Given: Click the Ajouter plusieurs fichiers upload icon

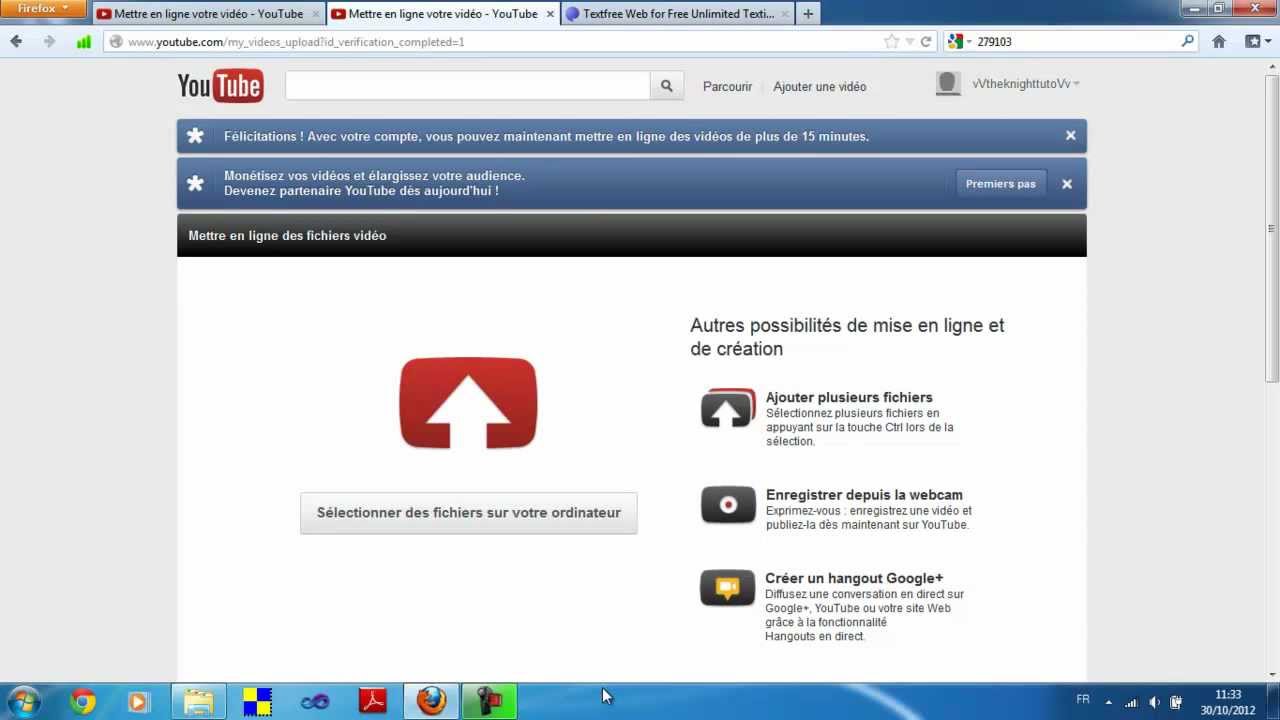Looking at the screenshot, I should coord(728,408).
